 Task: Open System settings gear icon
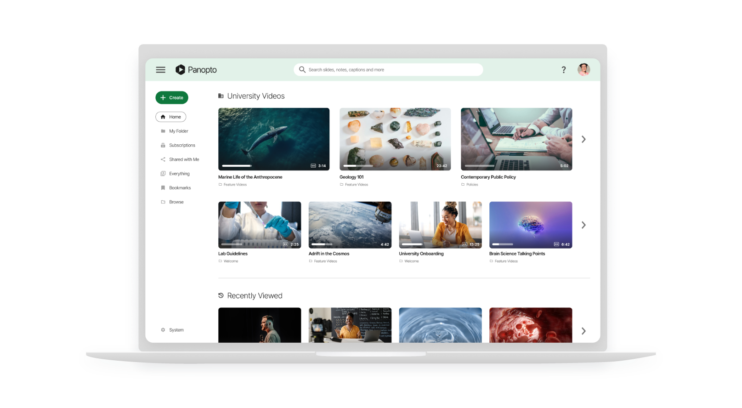[x=163, y=330]
